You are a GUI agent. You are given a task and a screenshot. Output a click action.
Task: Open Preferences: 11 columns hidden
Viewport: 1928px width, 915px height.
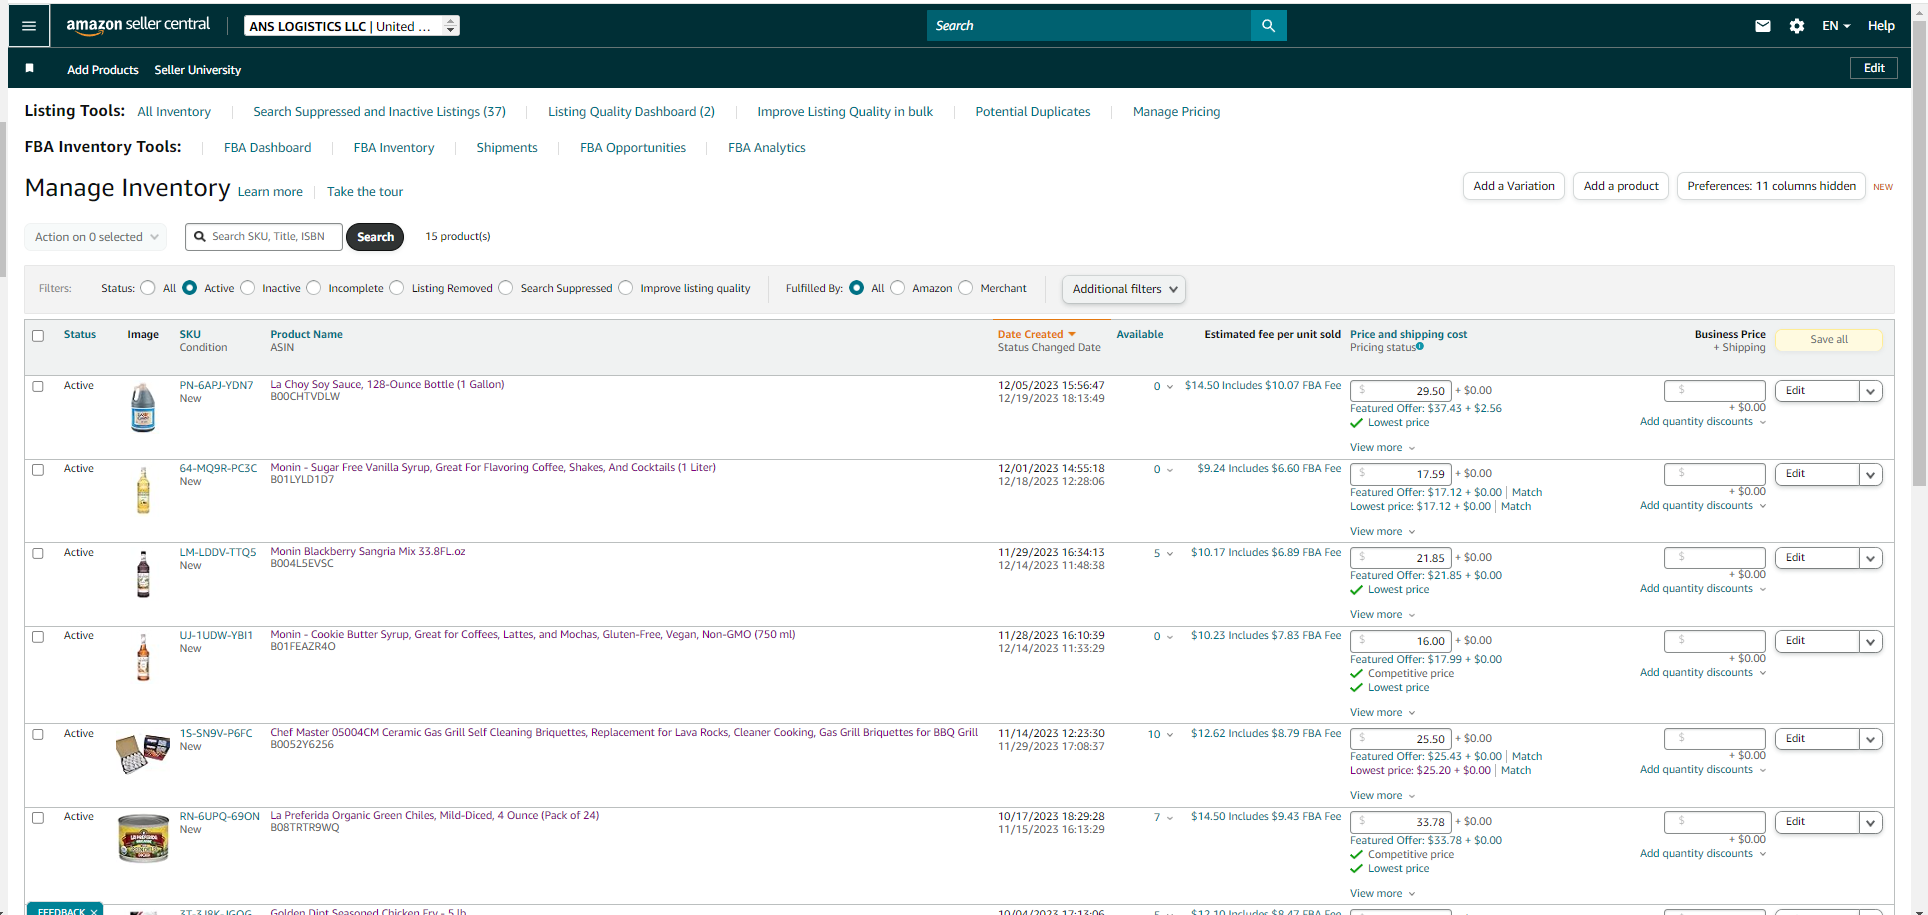point(1771,186)
